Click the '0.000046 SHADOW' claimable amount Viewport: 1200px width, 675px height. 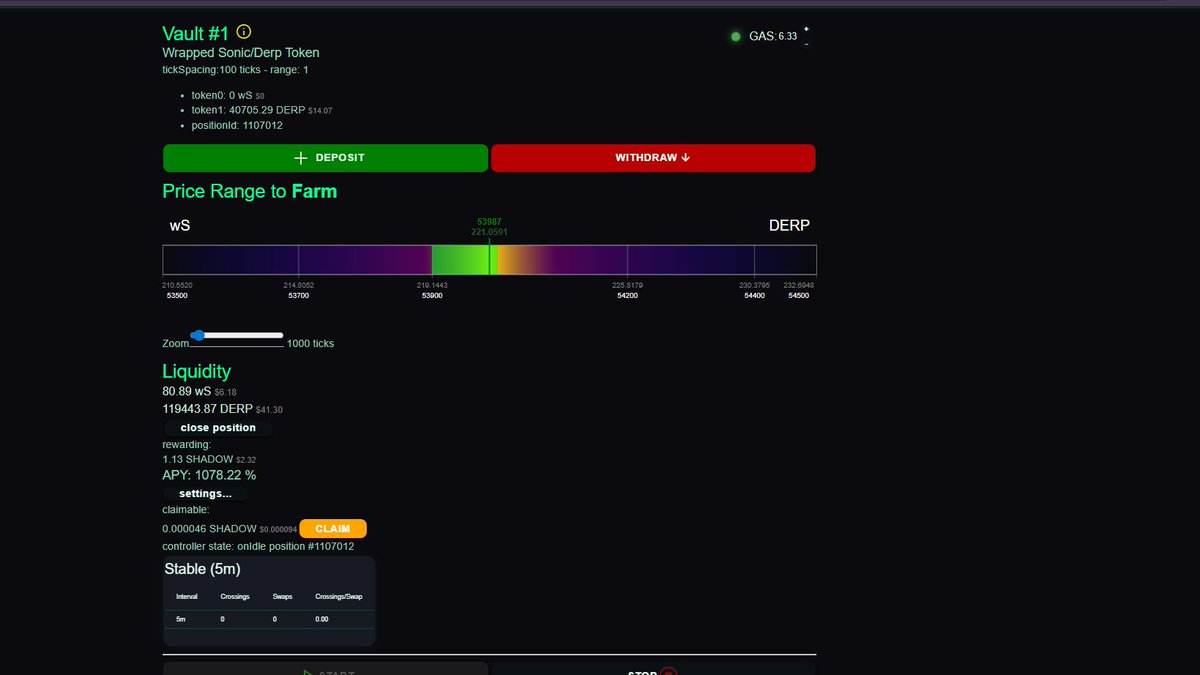click(x=209, y=528)
